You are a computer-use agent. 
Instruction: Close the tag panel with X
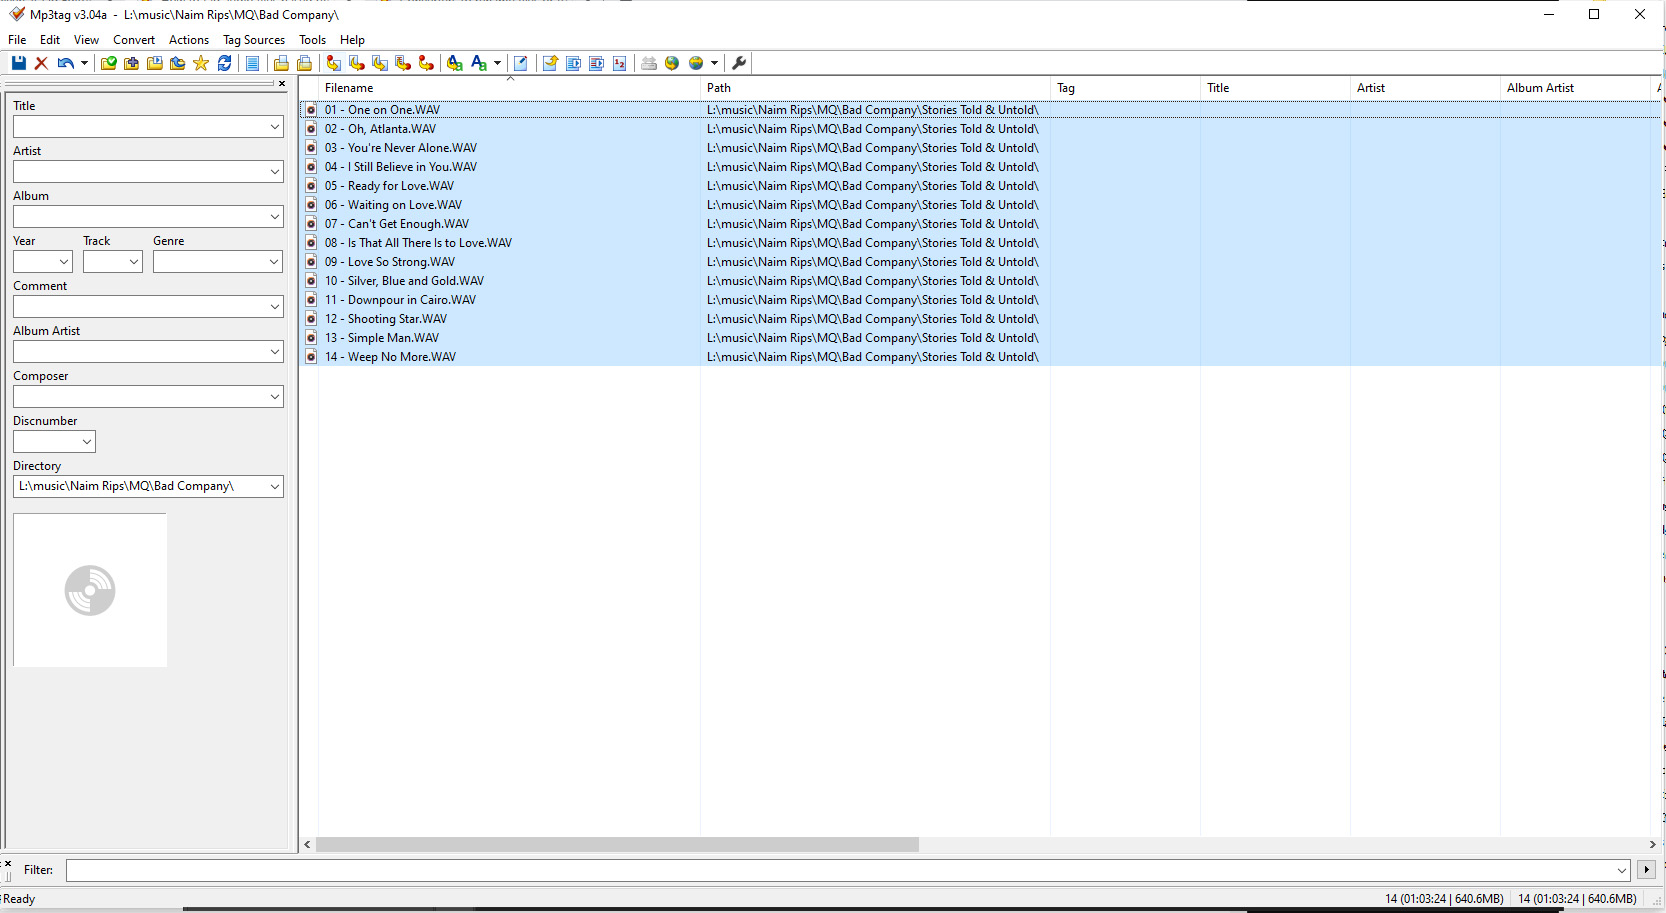pyautogui.click(x=282, y=84)
